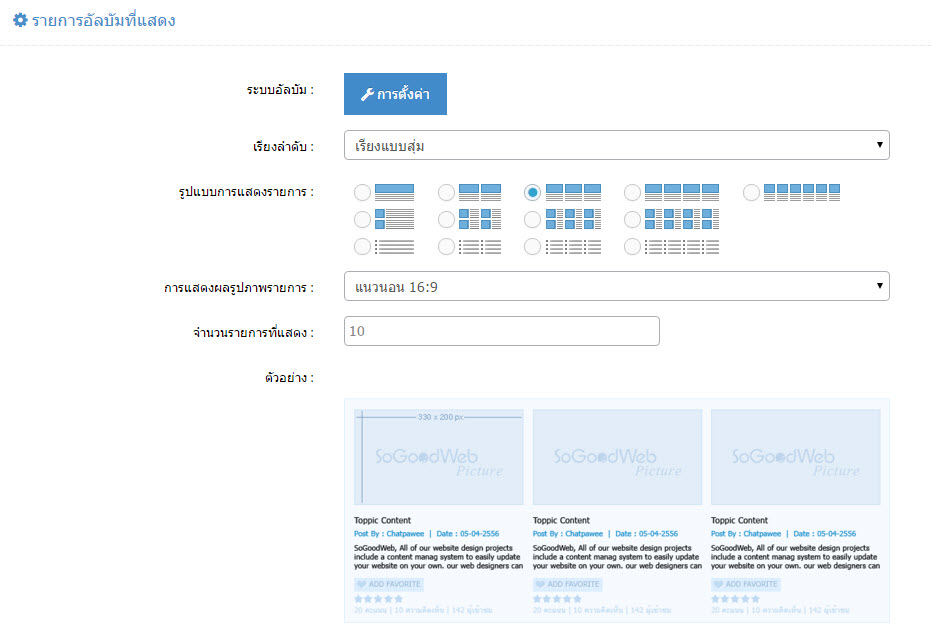The width and height of the screenshot is (931, 637).
Task: Click ADD FAVORITE under second preview card
Action: [568, 584]
